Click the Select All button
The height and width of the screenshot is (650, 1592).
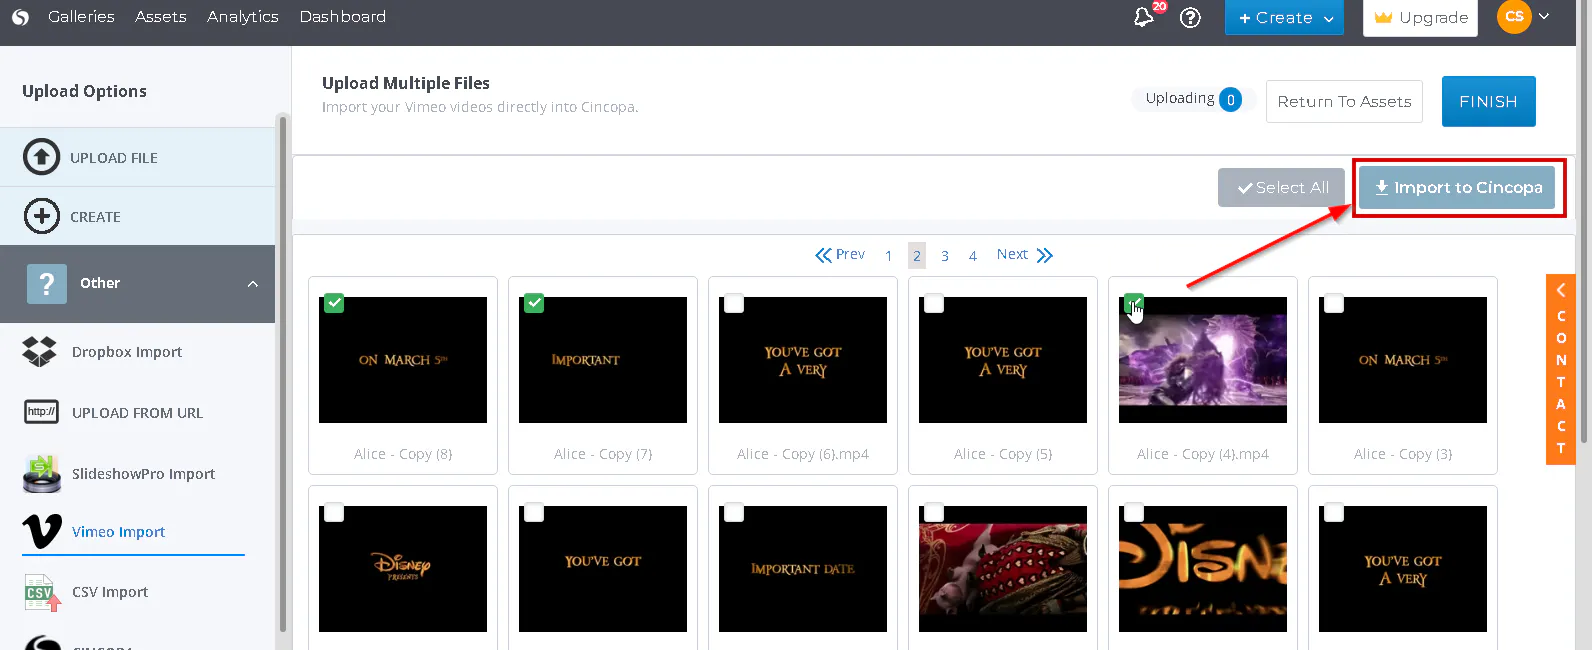click(x=1281, y=187)
